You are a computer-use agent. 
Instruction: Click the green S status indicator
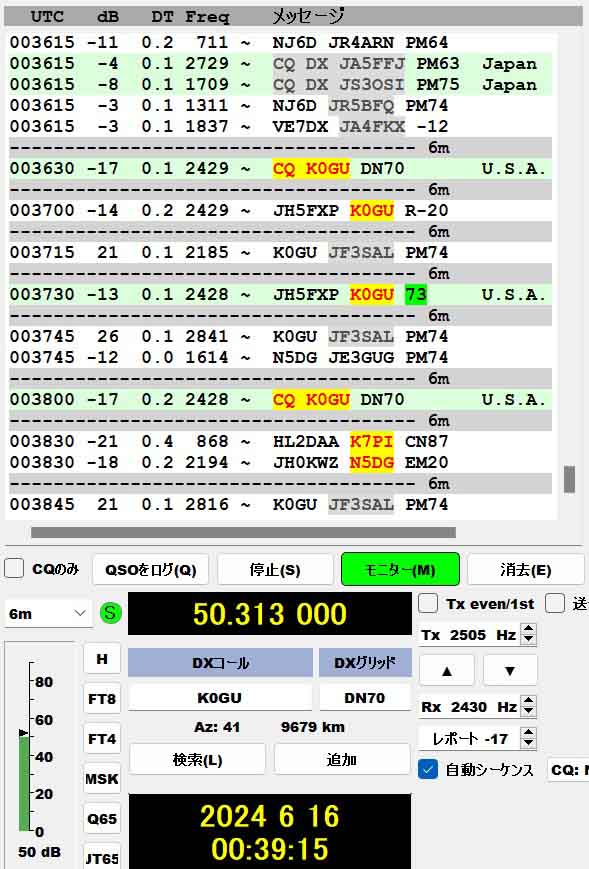110,613
